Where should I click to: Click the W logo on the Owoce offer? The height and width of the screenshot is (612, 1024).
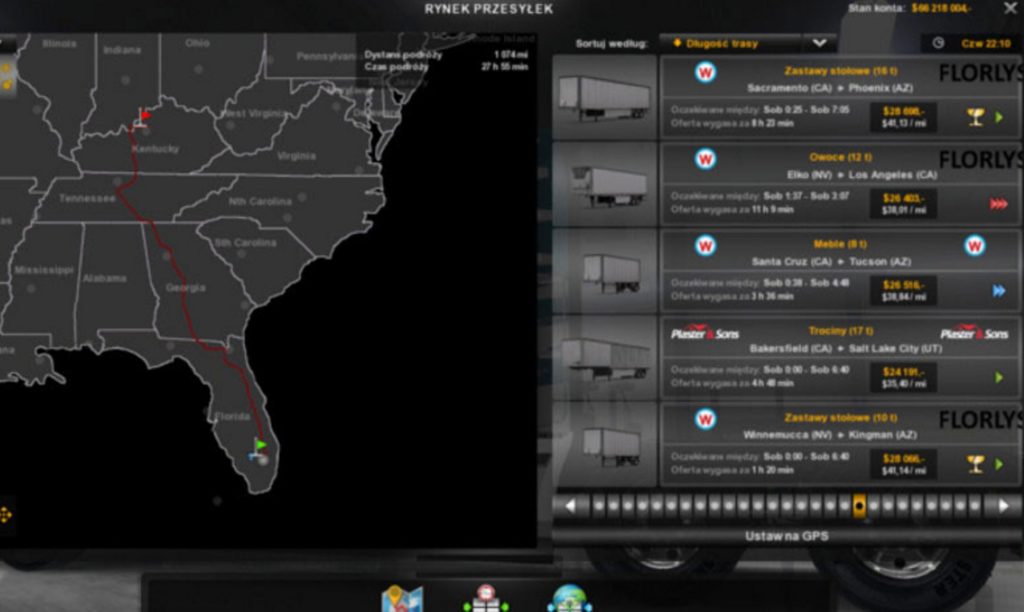(708, 158)
